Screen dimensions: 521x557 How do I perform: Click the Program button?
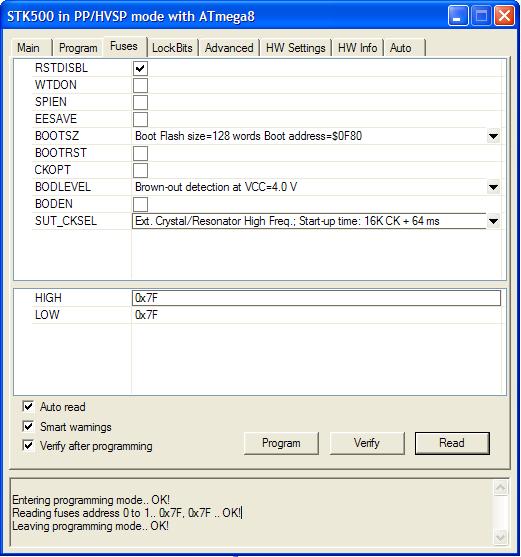coord(281,443)
